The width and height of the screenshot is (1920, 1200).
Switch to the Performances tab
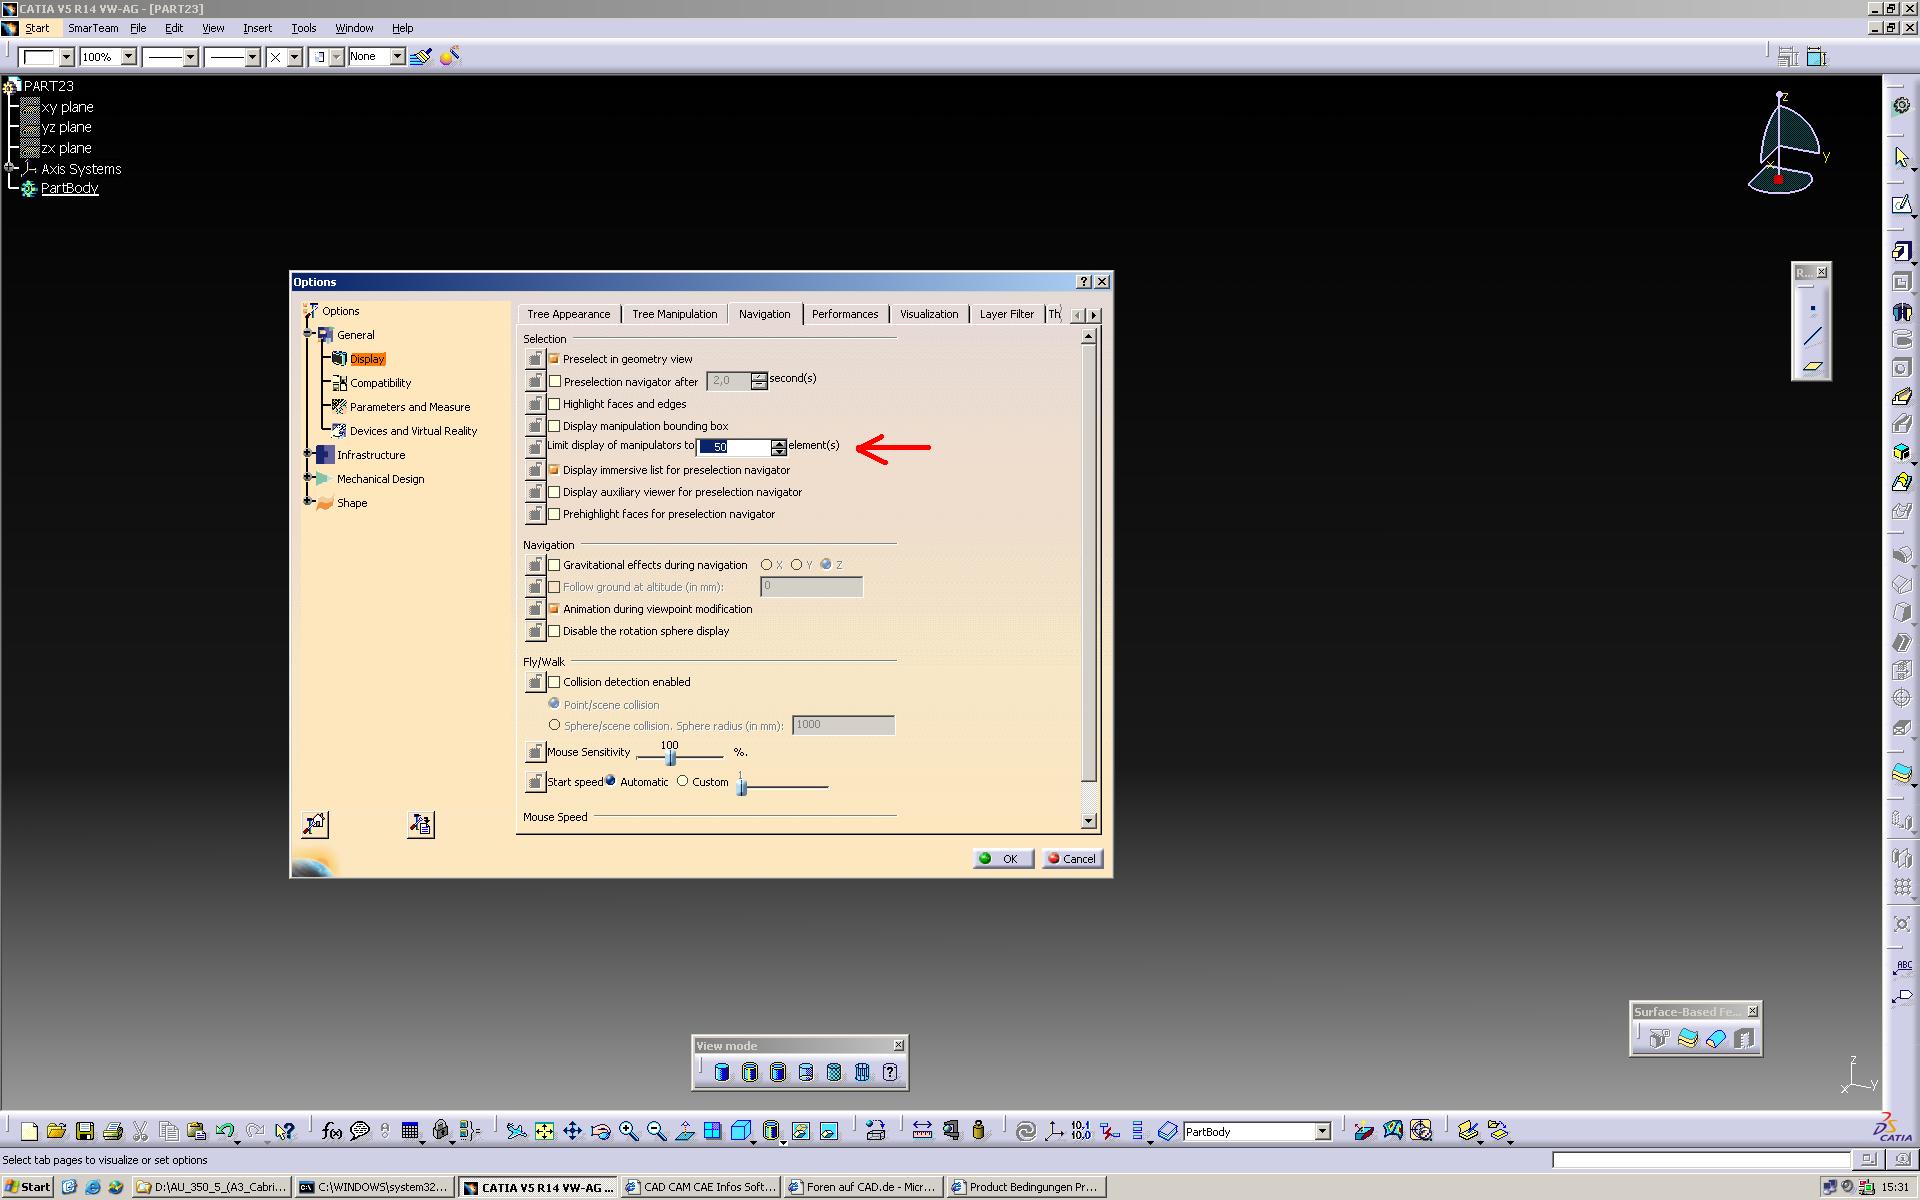point(845,314)
